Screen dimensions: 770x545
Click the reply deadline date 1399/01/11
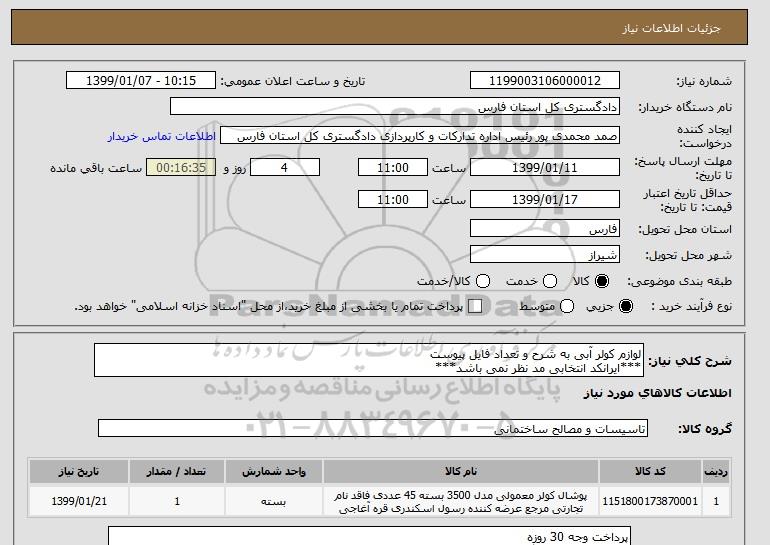pos(545,167)
